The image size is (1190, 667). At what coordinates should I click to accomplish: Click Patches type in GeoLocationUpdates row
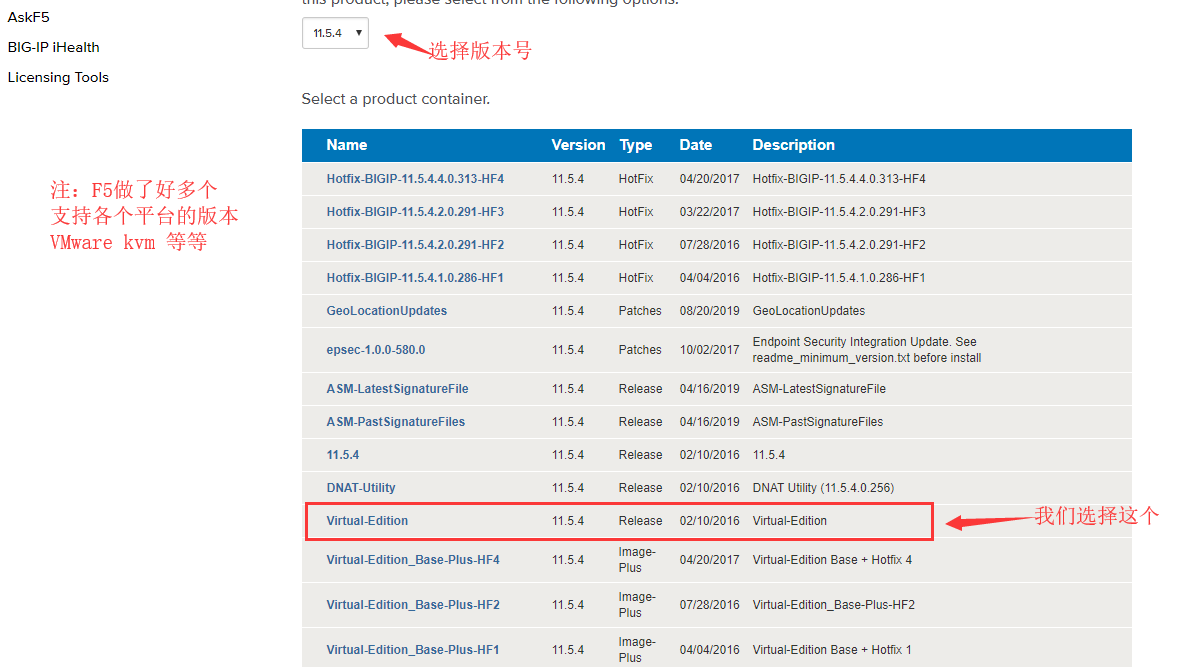click(640, 311)
